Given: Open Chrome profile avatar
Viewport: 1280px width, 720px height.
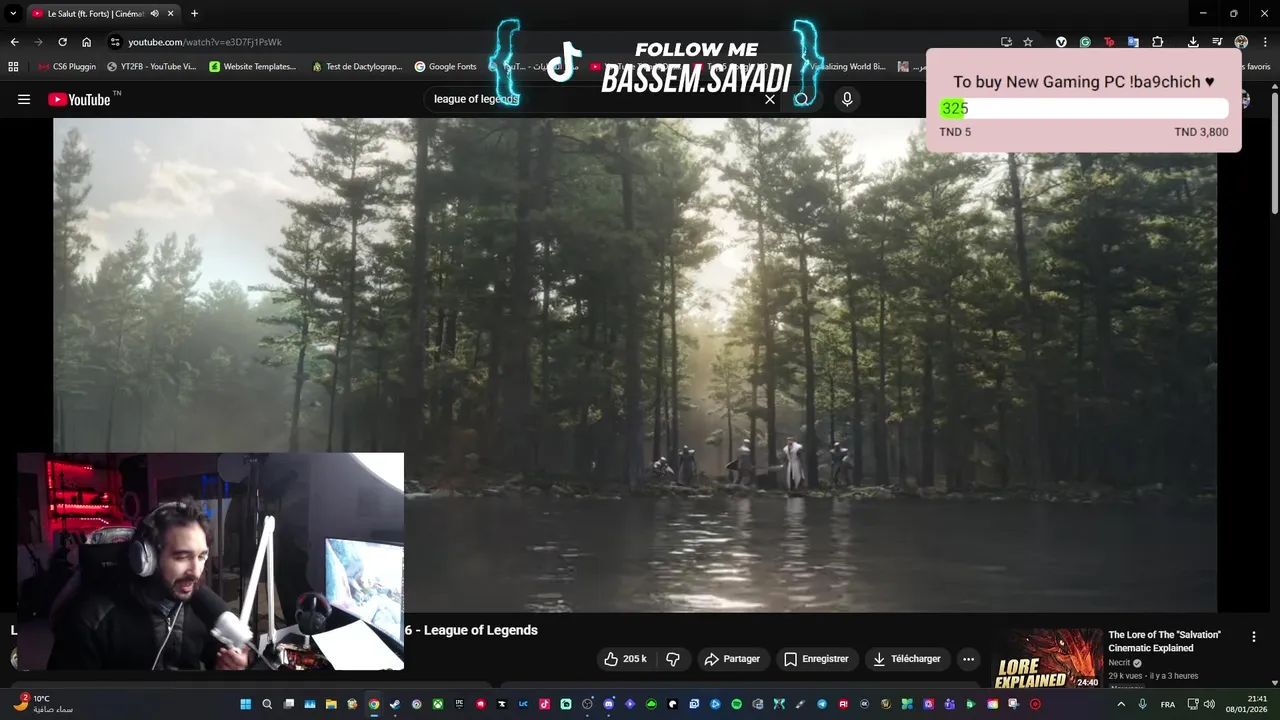Looking at the screenshot, I should (1241, 42).
